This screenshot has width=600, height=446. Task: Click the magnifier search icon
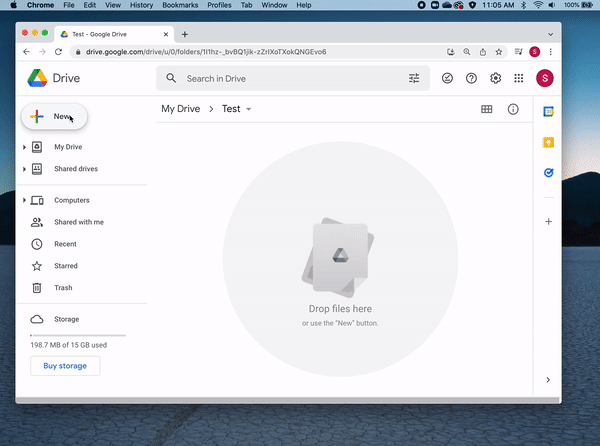[171, 78]
